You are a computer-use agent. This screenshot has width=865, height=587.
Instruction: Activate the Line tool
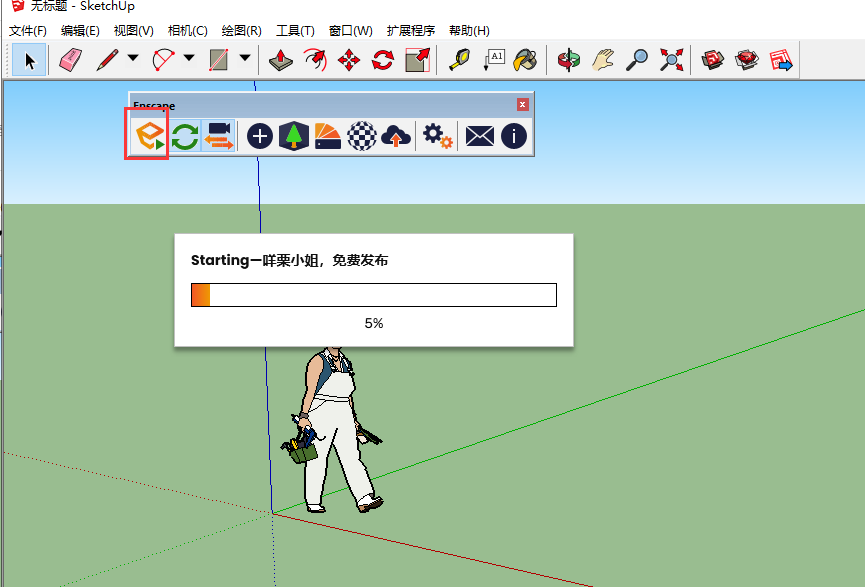[106, 60]
